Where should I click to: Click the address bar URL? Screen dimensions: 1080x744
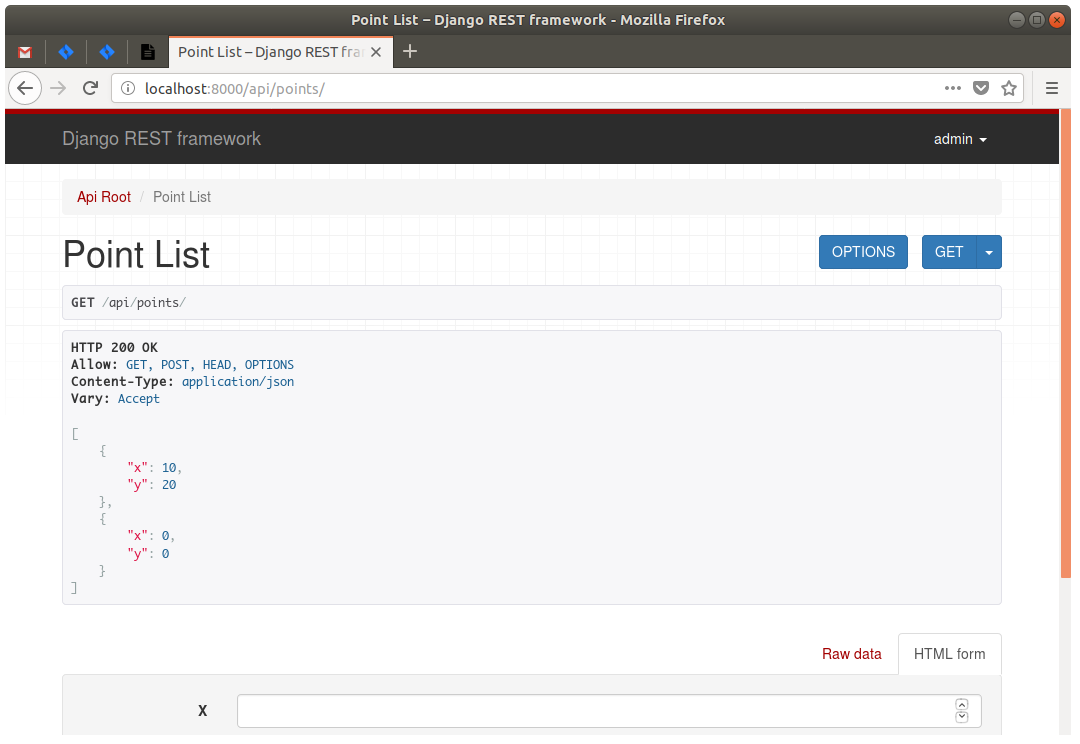pyautogui.click(x=235, y=89)
